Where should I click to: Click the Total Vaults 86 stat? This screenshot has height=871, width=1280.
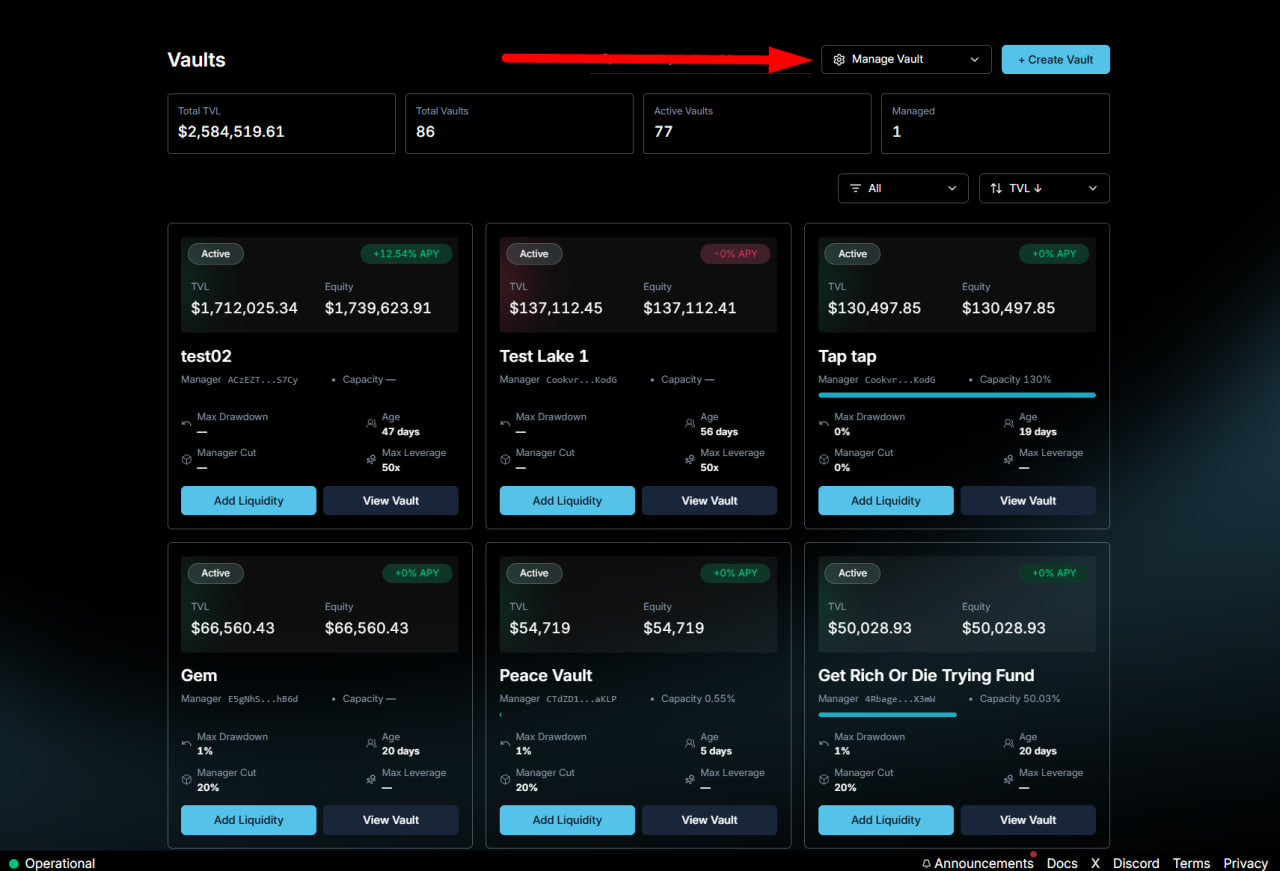pos(519,124)
